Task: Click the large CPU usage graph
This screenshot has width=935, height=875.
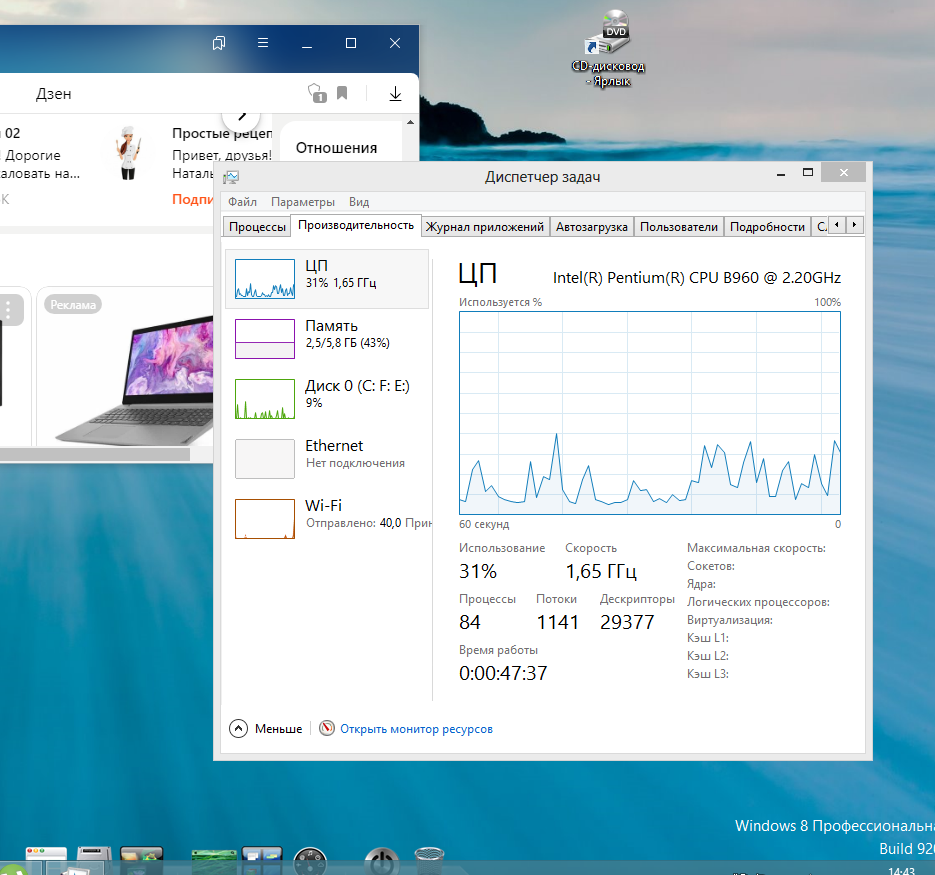Action: (x=649, y=413)
